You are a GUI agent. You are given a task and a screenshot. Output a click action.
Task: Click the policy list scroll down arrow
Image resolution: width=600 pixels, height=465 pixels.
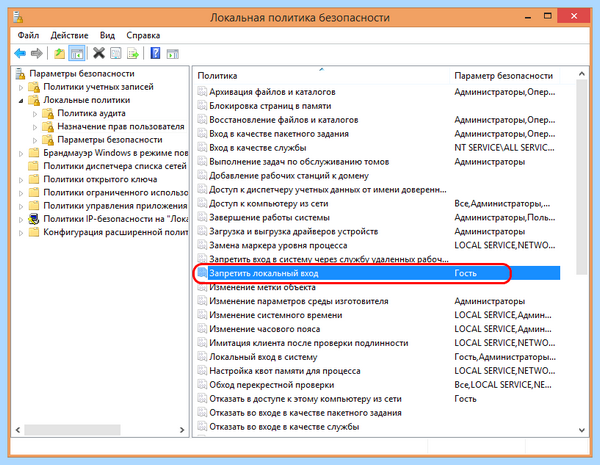582,430
